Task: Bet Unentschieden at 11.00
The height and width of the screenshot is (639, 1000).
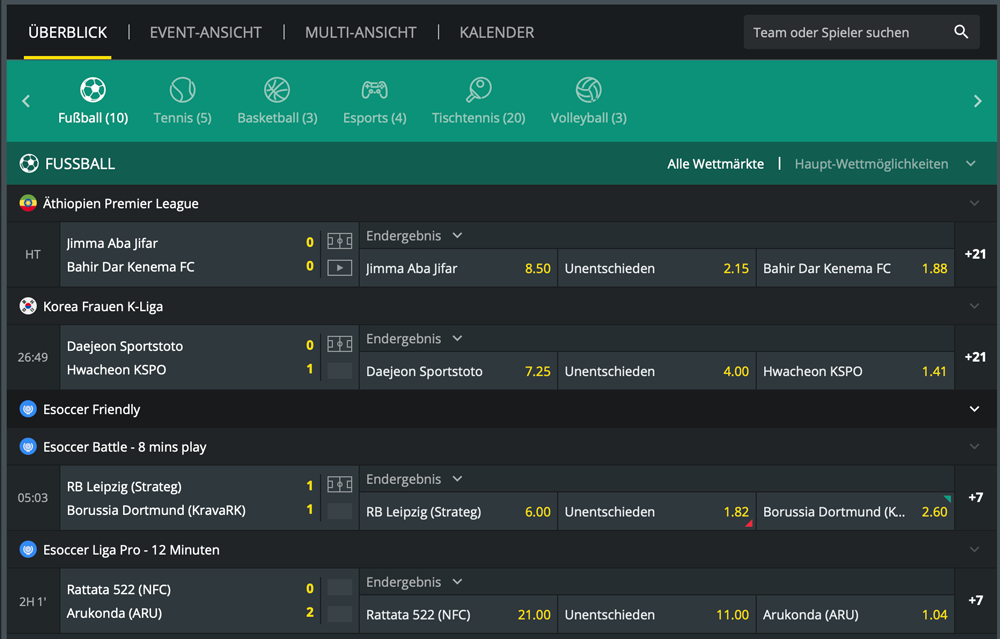Action: 657,614
